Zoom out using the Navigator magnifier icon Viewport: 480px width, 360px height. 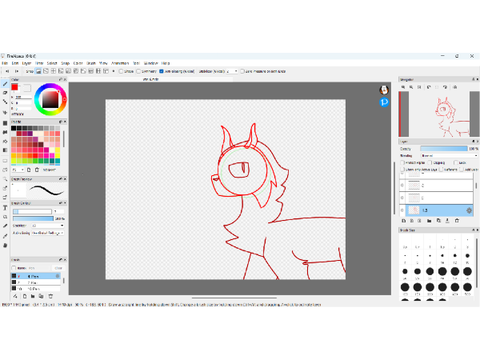(x=411, y=87)
